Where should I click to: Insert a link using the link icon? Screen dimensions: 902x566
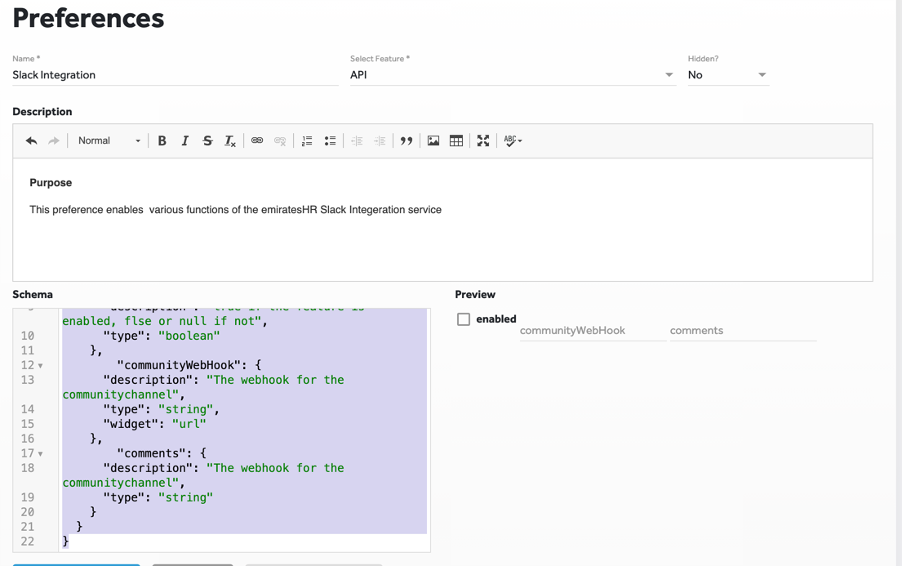click(257, 140)
